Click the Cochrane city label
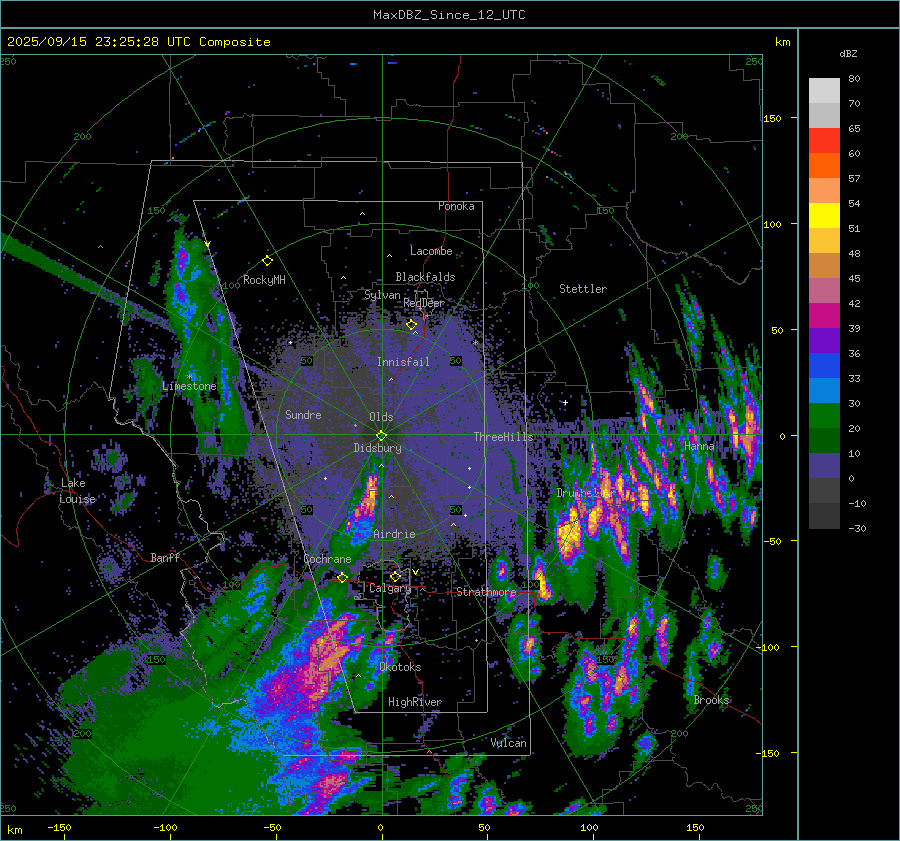 (327, 559)
